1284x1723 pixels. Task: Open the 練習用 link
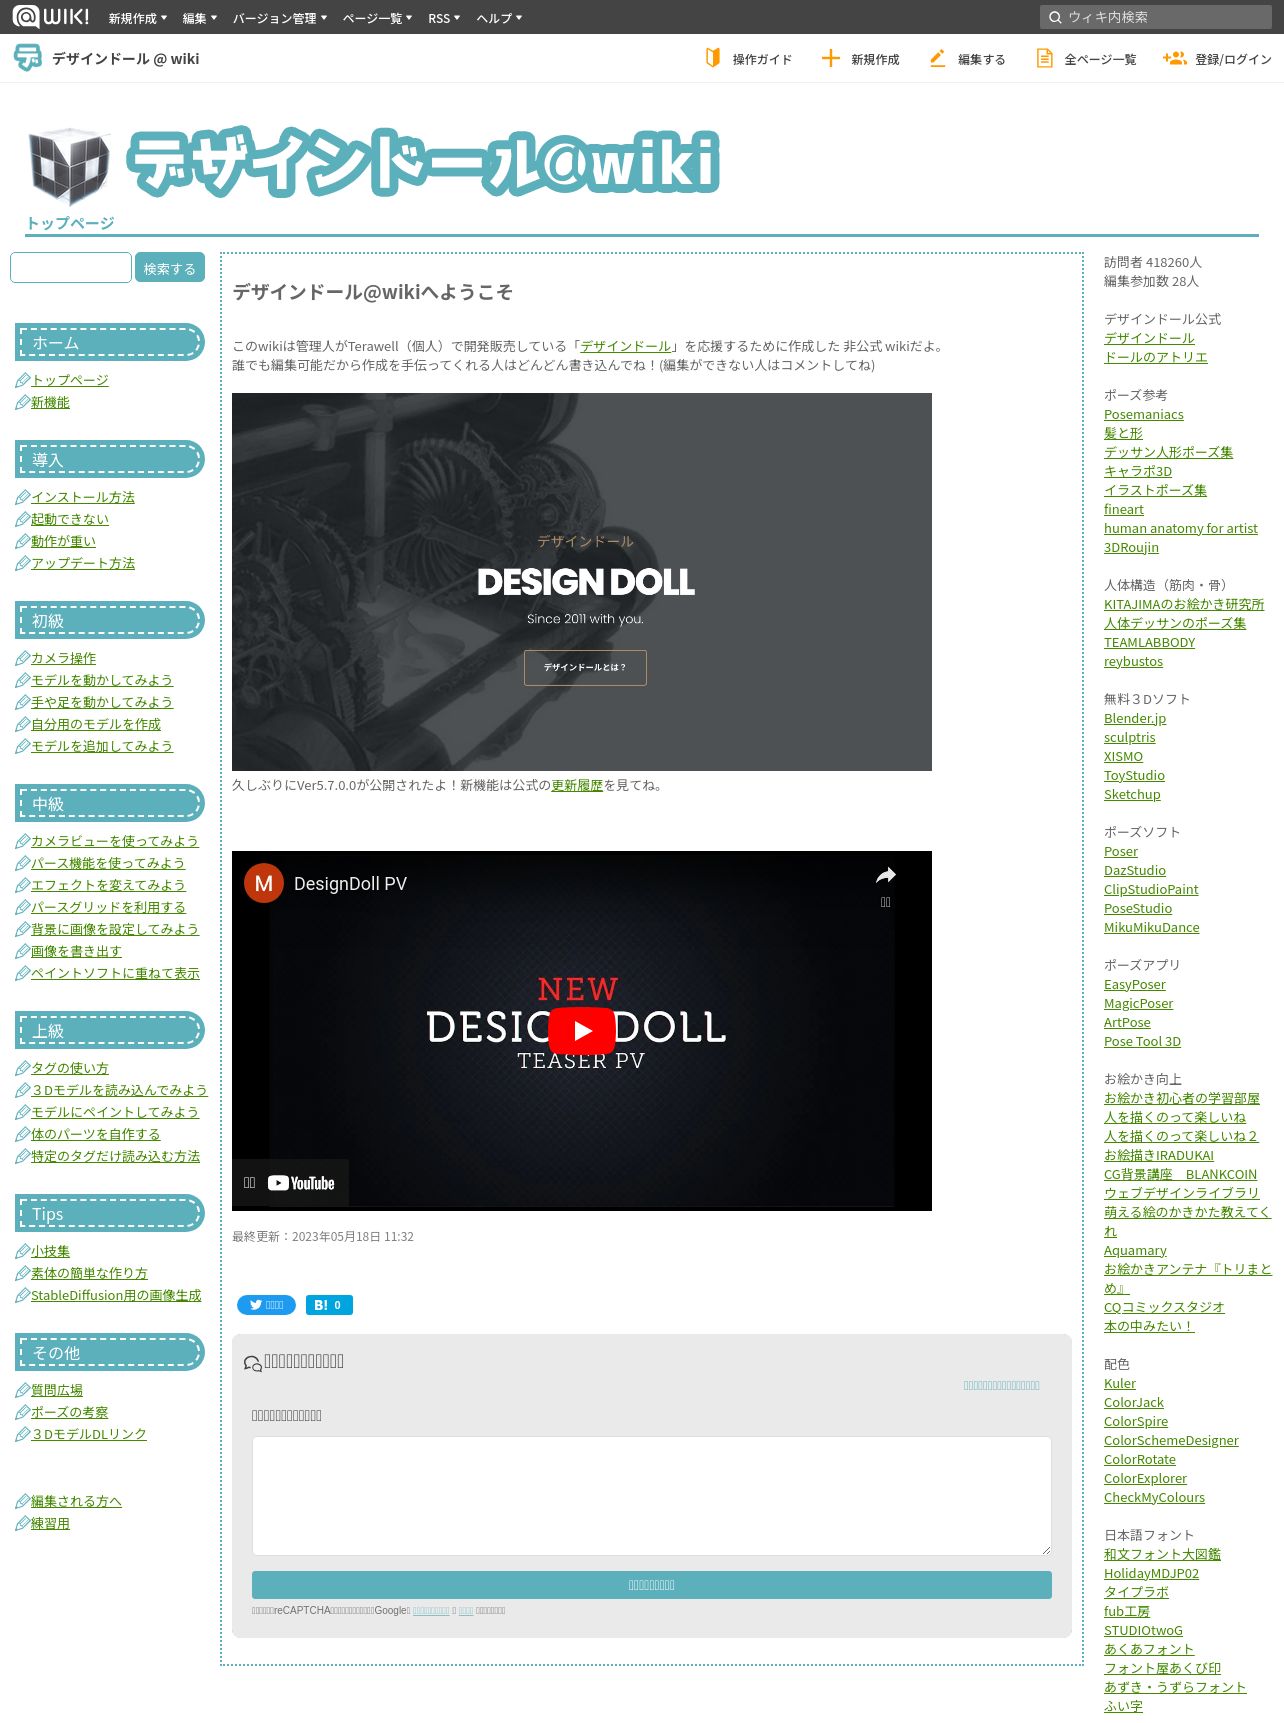50,1523
